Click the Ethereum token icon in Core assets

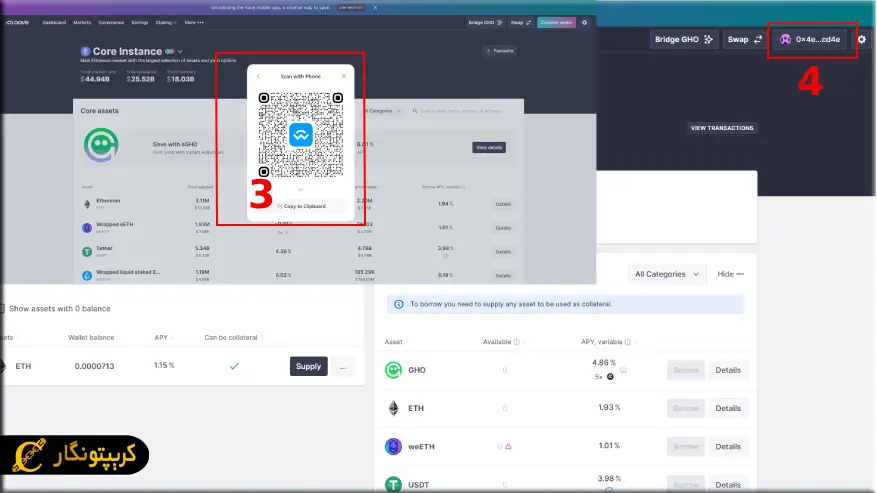pos(87,204)
